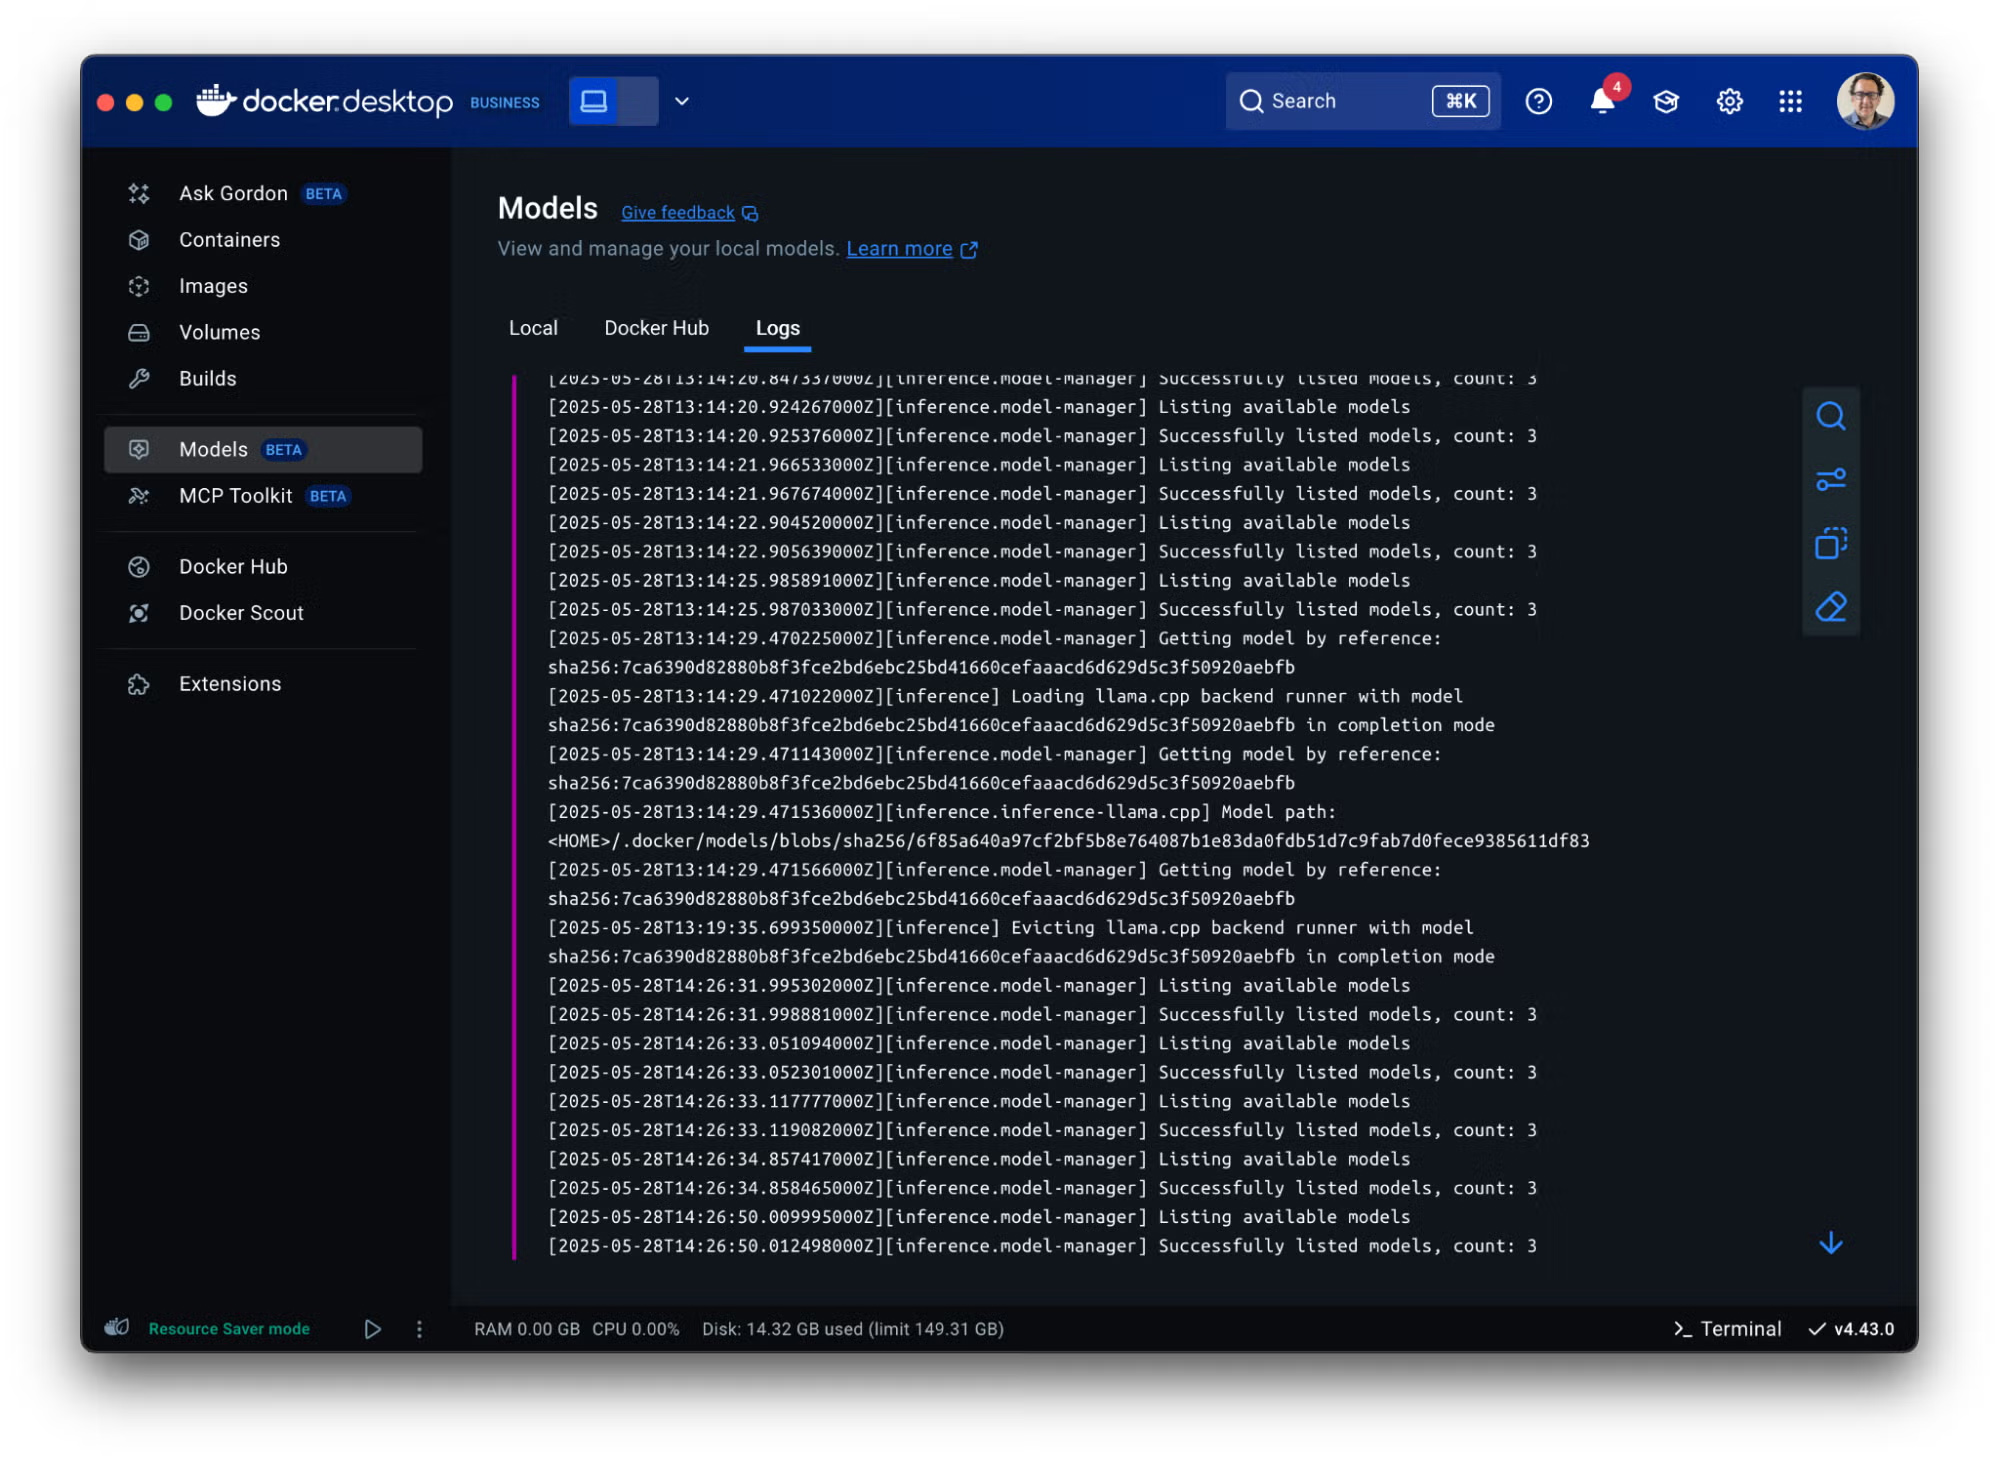Copy logs to clipboard icon
The image size is (1999, 1460).
pyautogui.click(x=1830, y=543)
